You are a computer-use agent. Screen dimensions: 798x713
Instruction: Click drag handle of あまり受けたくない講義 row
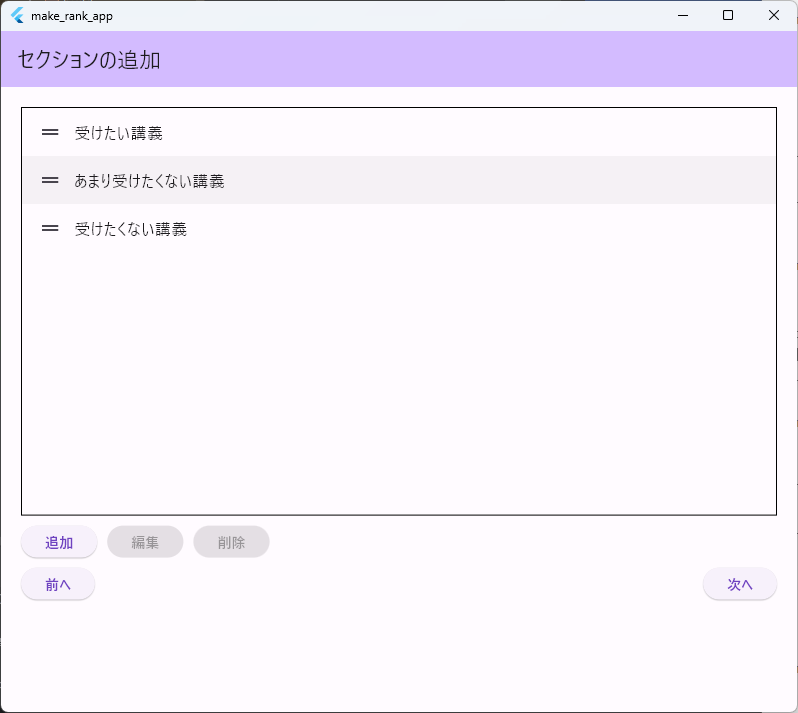point(50,180)
